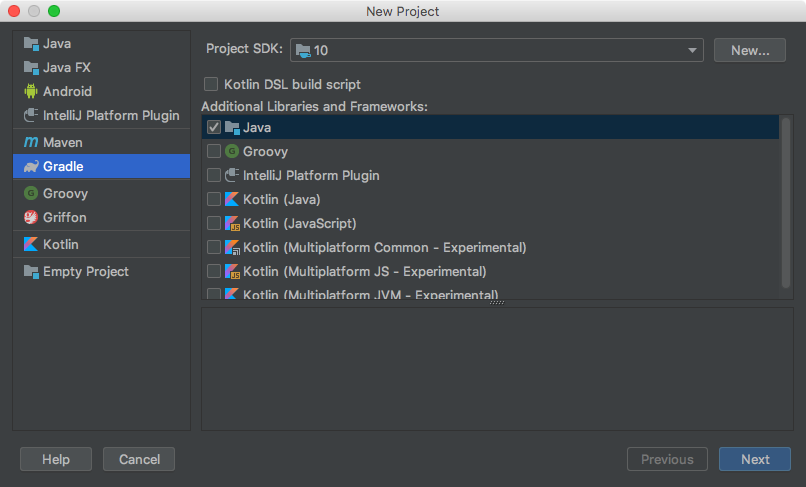Check the Kotlin (JavaScript) framework checkbox
Viewport: 806px width, 487px height.
pyautogui.click(x=213, y=224)
